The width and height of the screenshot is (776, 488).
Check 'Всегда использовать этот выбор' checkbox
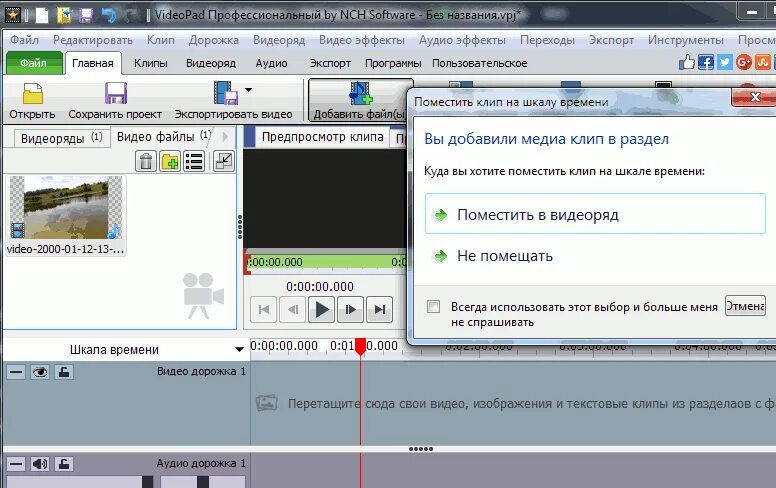click(434, 307)
